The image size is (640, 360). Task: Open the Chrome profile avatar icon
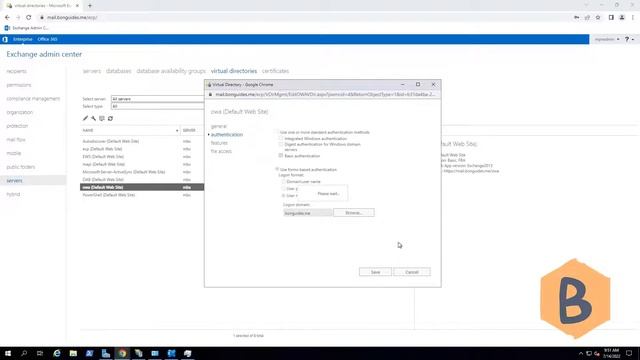622,18
